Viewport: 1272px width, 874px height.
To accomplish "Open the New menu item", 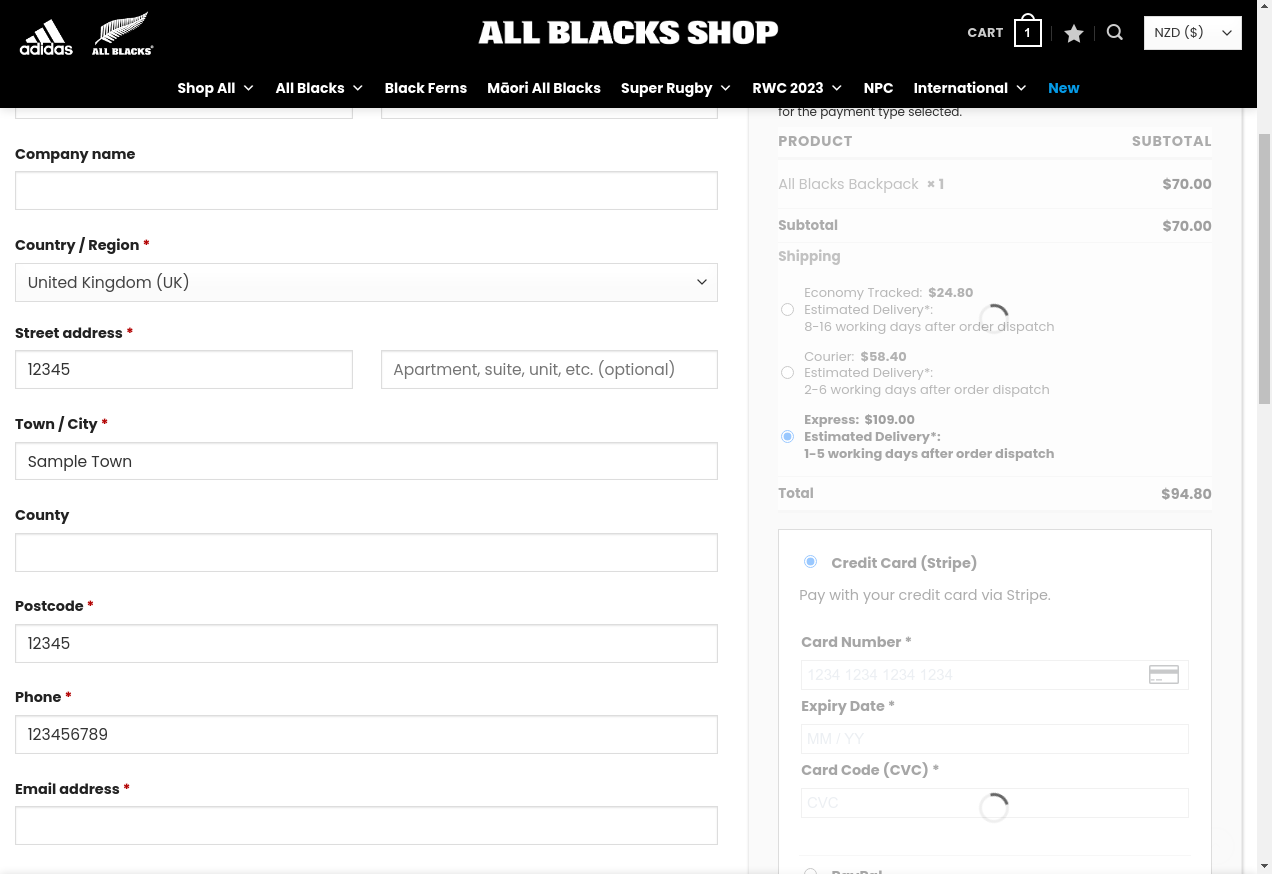I will pos(1064,88).
